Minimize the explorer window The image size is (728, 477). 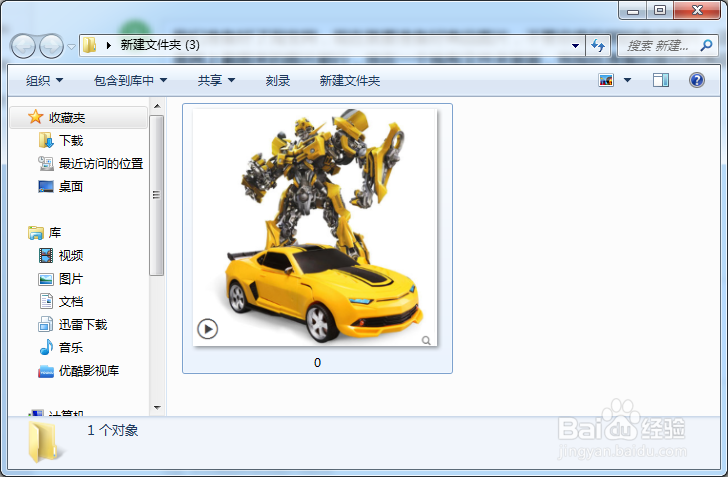[632, 11]
